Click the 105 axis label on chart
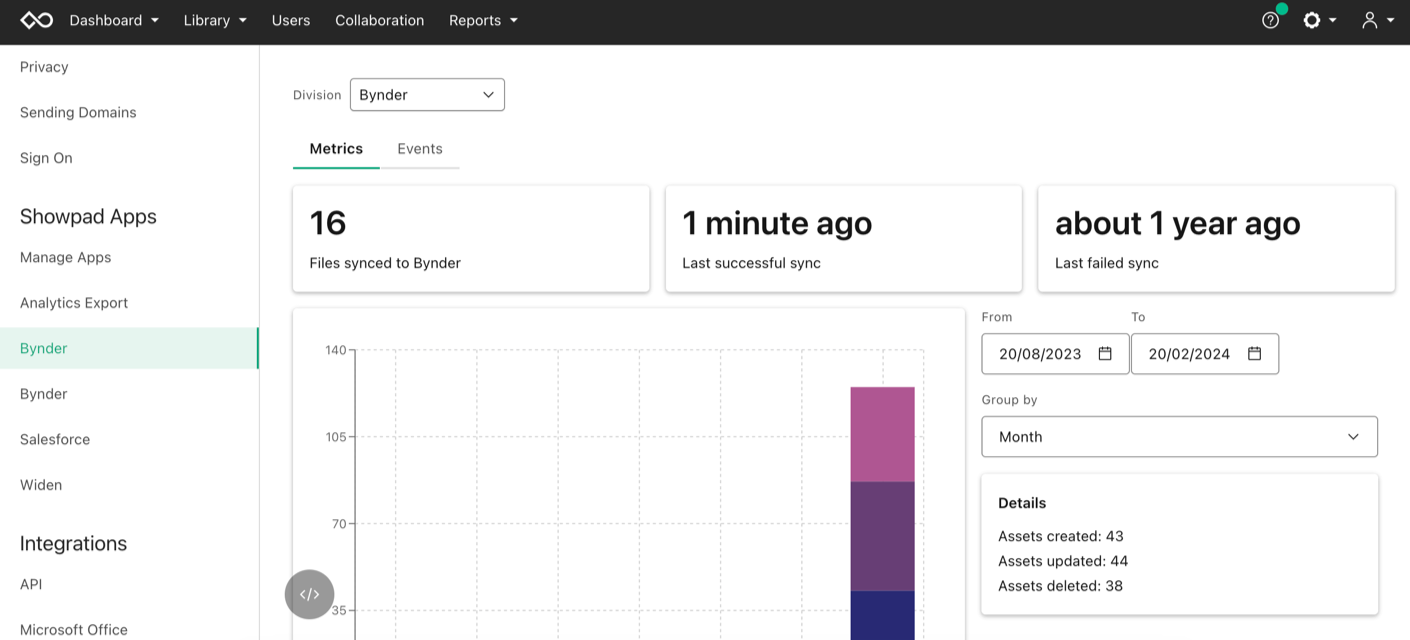The image size is (1410, 640). (x=336, y=437)
